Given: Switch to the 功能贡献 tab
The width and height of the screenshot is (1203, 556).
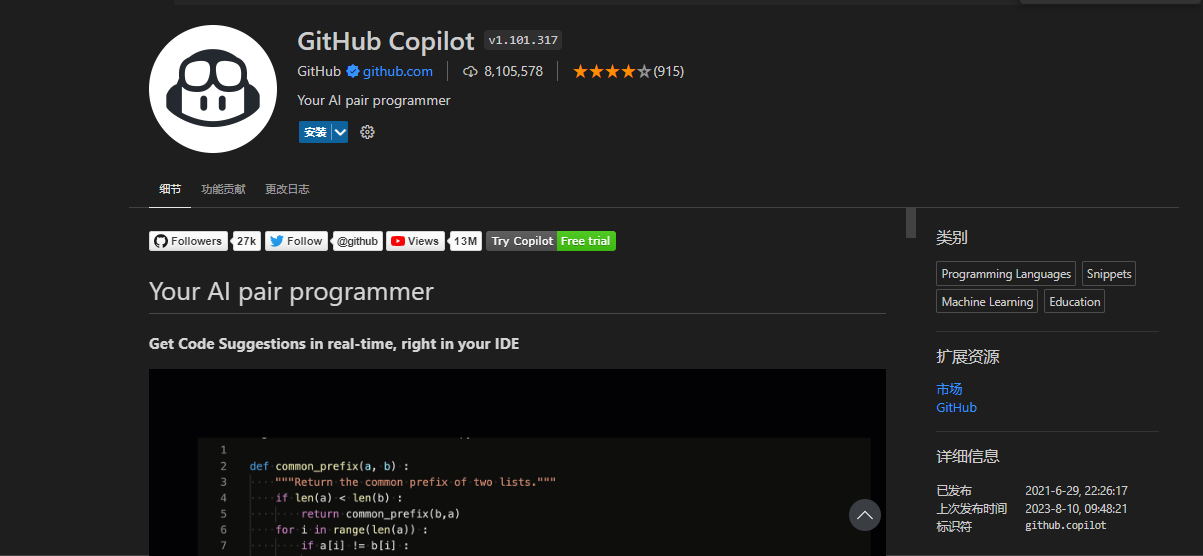Looking at the screenshot, I should click(223, 189).
